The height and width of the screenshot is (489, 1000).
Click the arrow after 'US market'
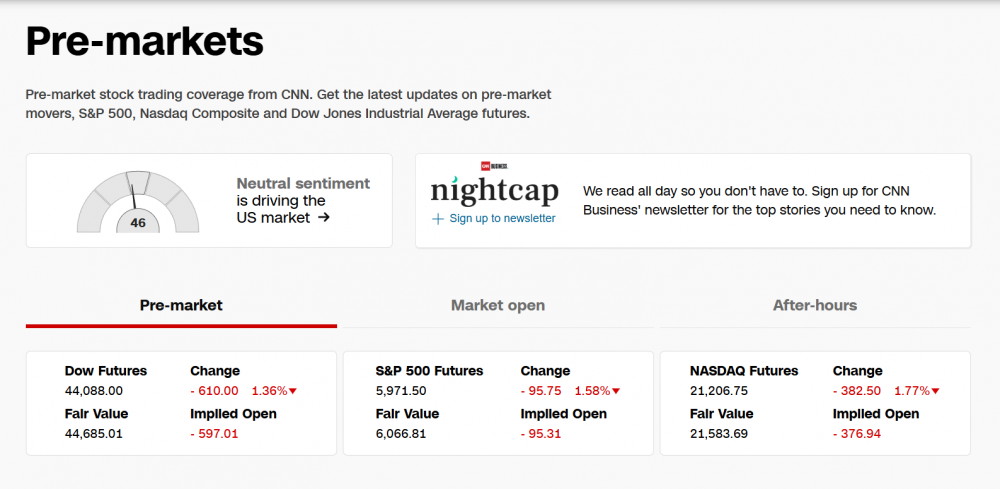coord(323,217)
